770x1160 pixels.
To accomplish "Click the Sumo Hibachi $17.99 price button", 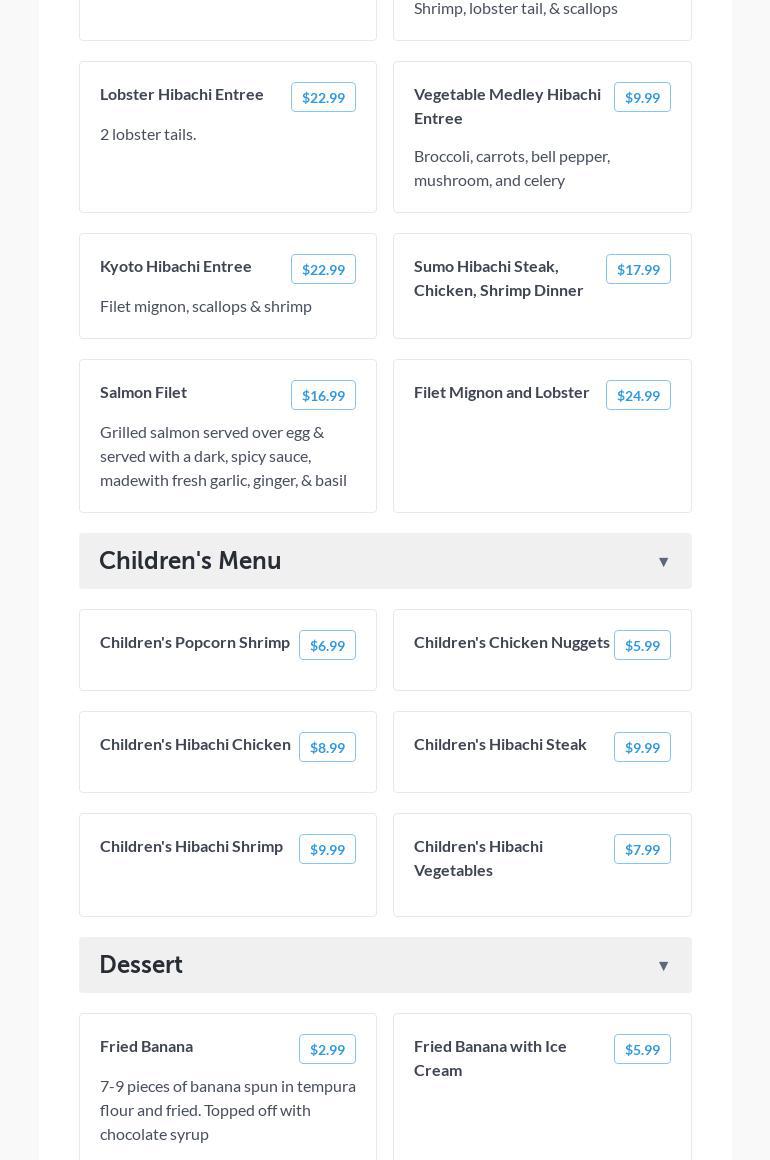I will pyautogui.click(x=638, y=269).
